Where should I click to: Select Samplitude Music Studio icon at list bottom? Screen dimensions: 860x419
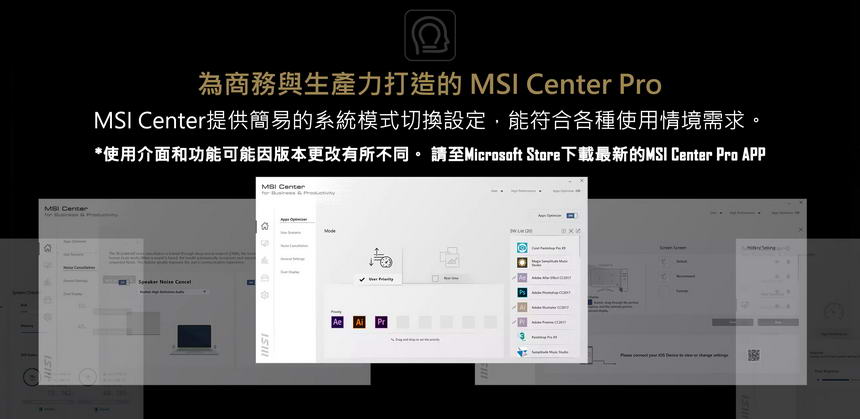tap(522, 352)
